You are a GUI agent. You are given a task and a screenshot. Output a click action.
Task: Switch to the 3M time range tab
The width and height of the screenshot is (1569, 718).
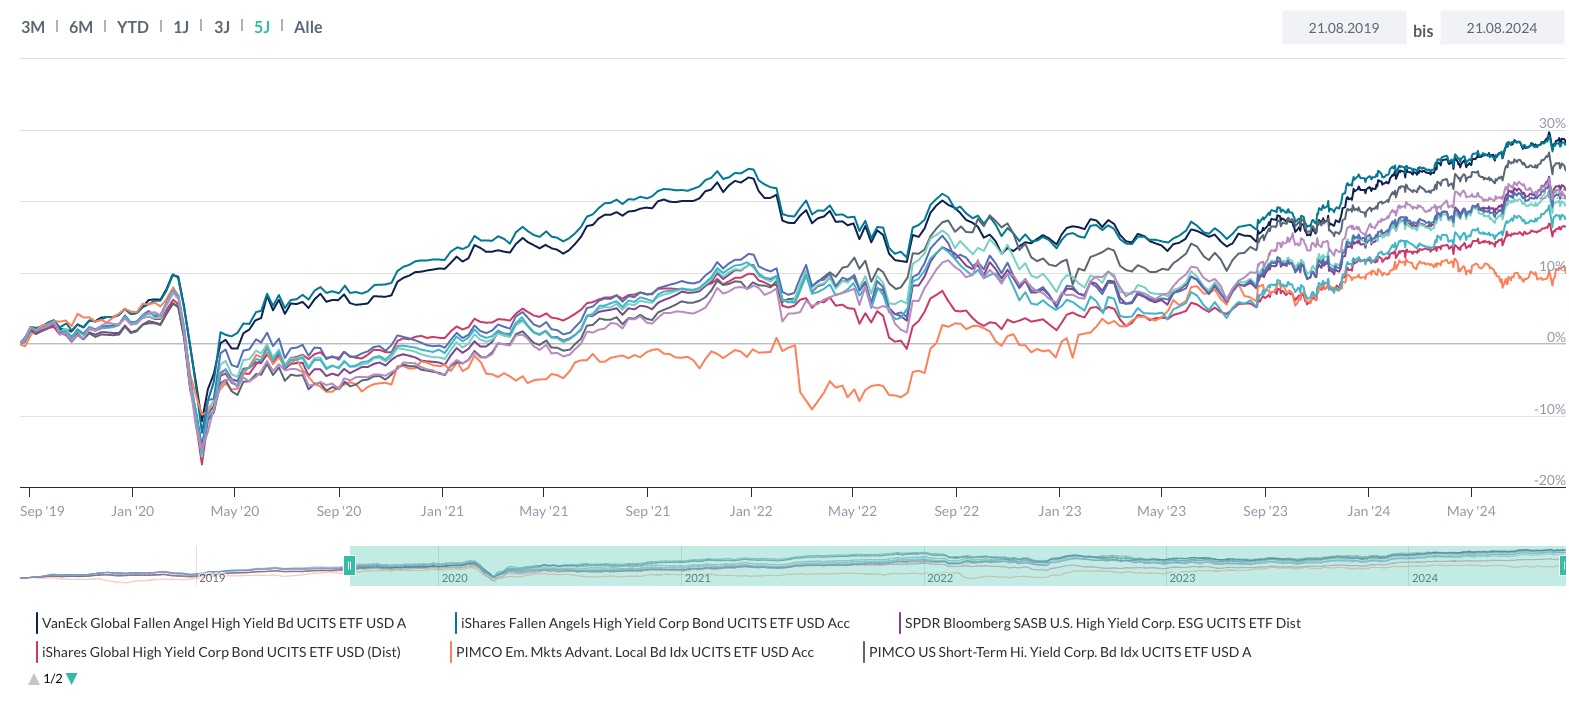pyautogui.click(x=35, y=27)
